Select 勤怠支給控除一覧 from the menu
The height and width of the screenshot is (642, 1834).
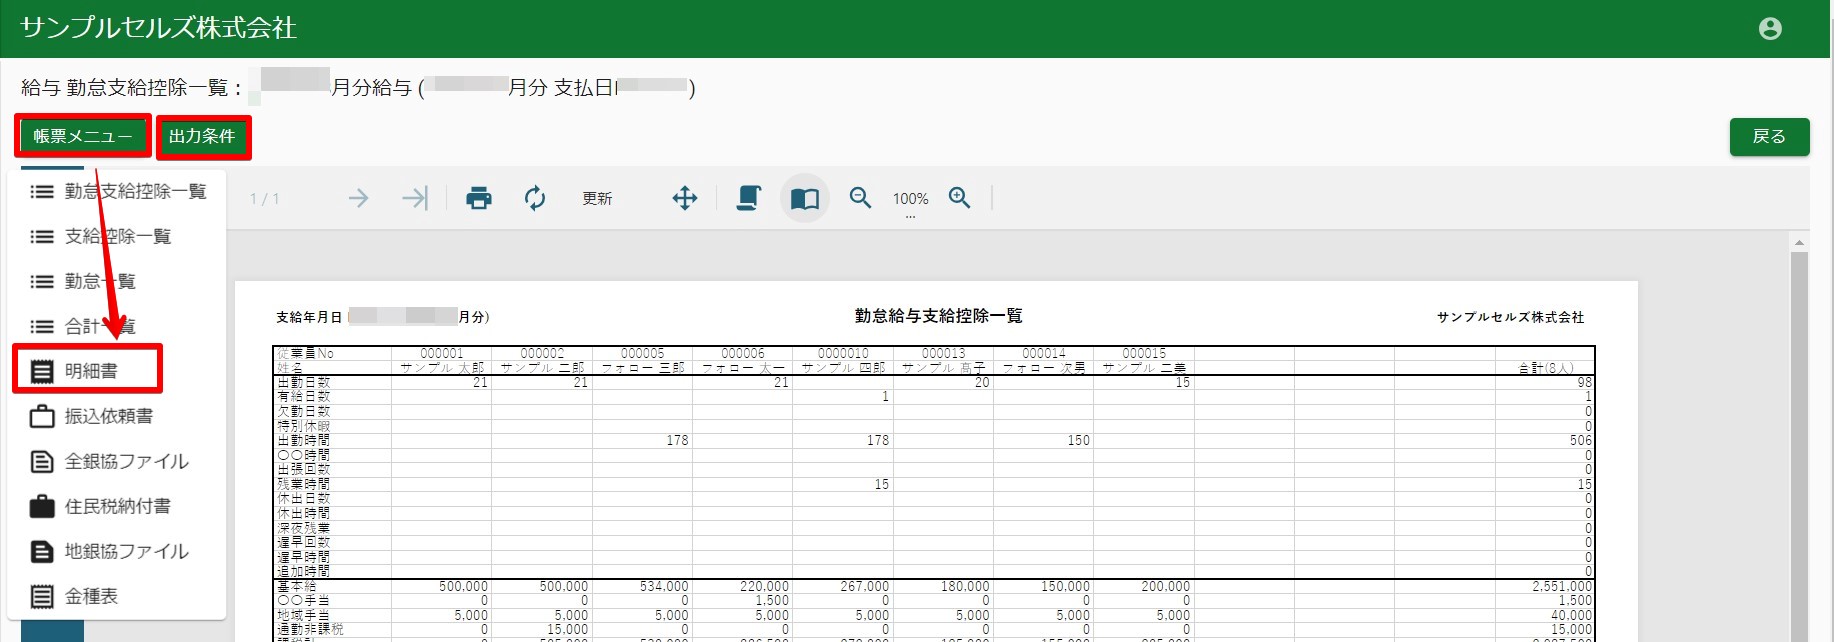[x=118, y=191]
